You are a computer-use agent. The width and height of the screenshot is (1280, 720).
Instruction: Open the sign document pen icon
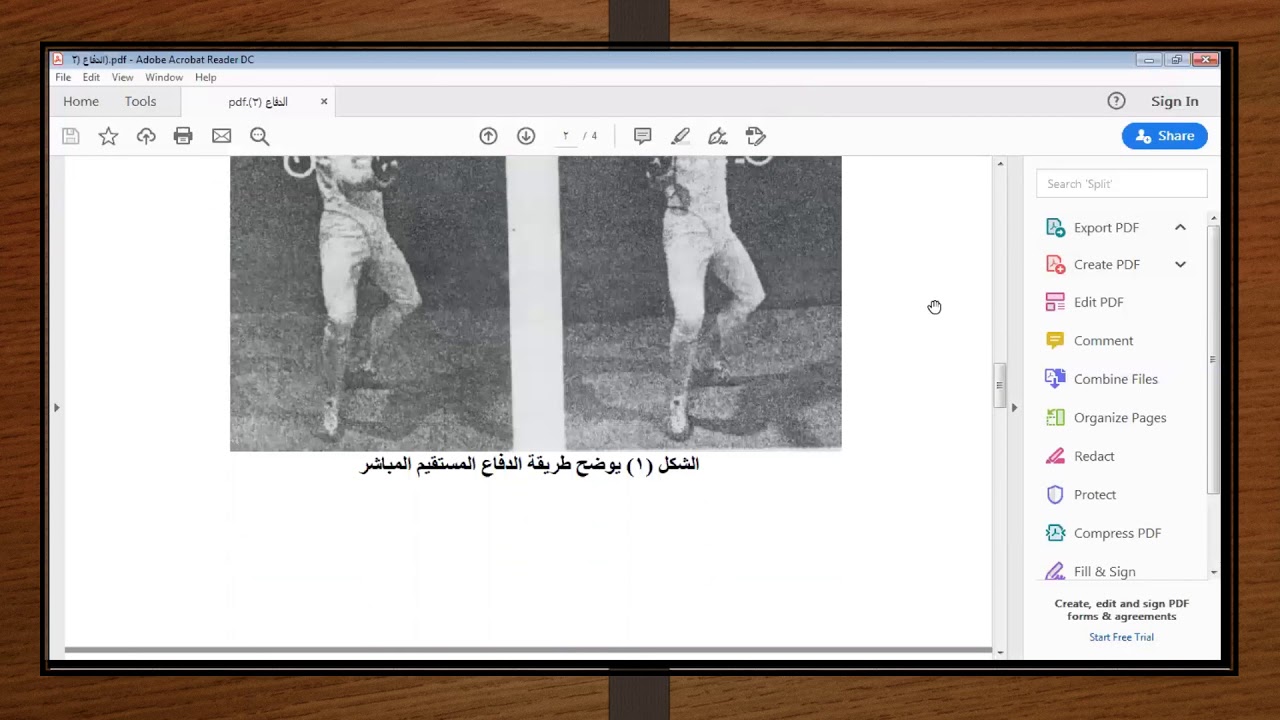[x=718, y=136]
